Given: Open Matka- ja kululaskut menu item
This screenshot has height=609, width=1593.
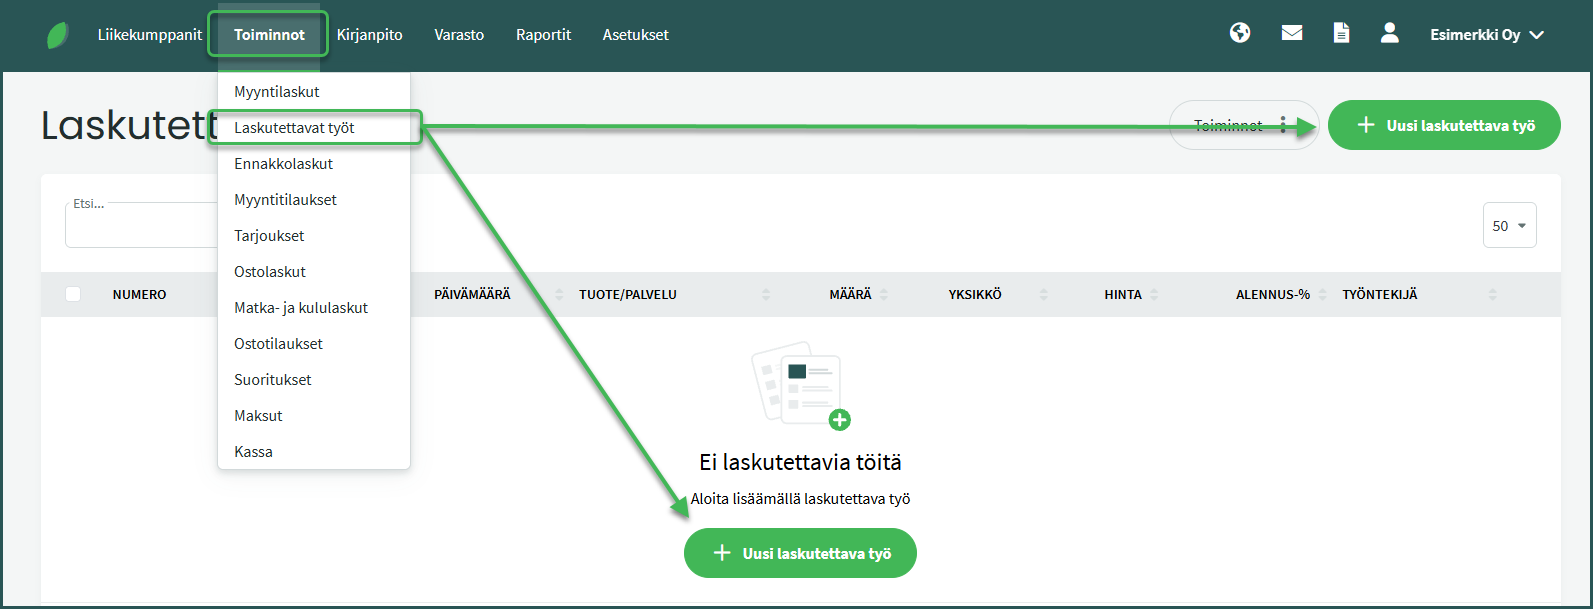Looking at the screenshot, I should [x=301, y=308].
